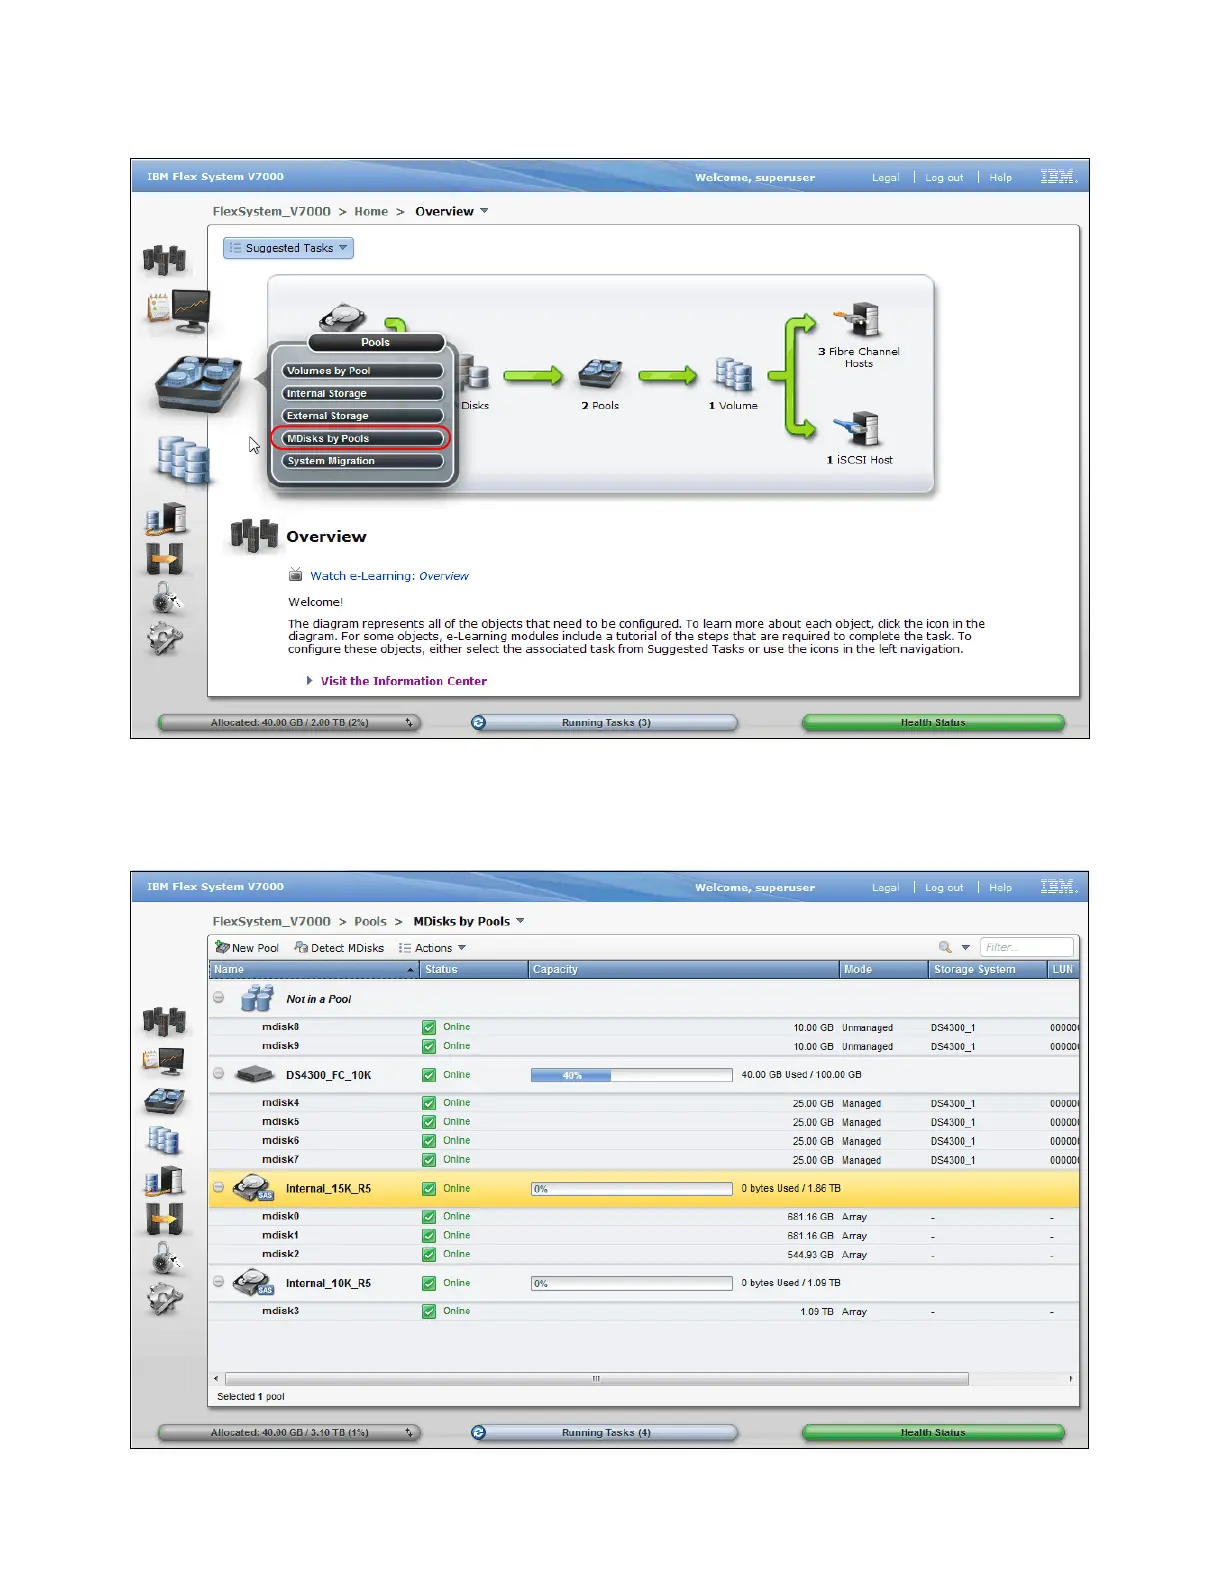Sort by the Capacity column header
1224x1584 pixels.
click(x=684, y=970)
